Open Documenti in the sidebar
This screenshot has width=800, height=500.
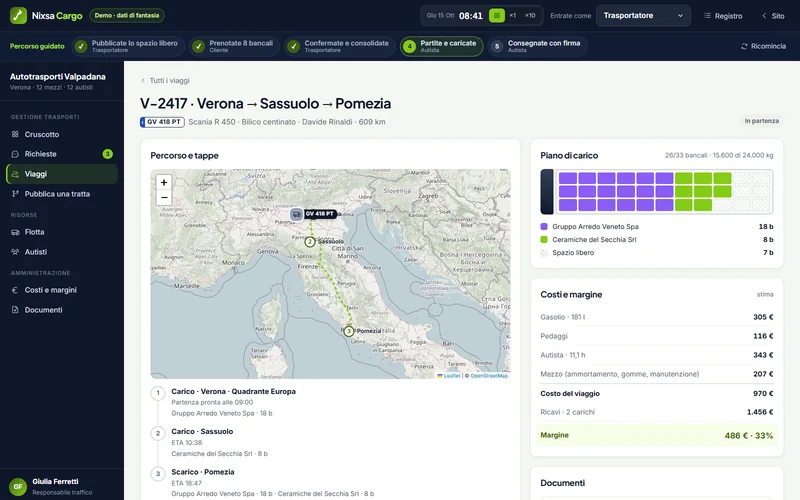62,310
